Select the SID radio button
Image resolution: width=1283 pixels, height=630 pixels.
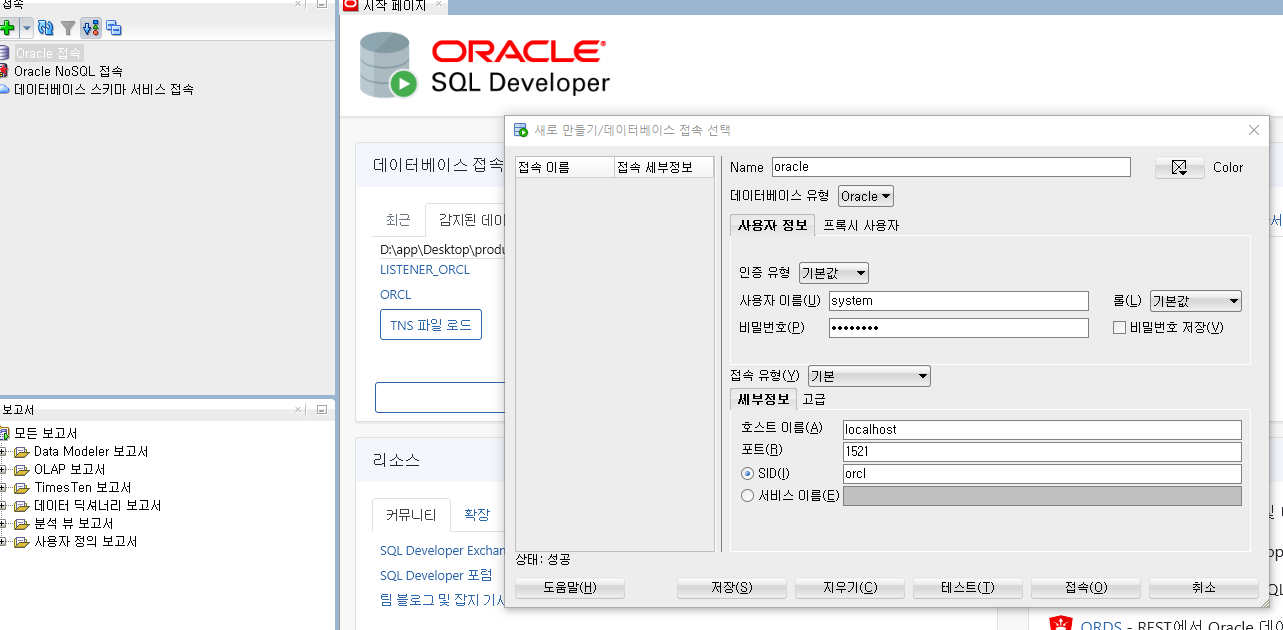tap(747, 474)
